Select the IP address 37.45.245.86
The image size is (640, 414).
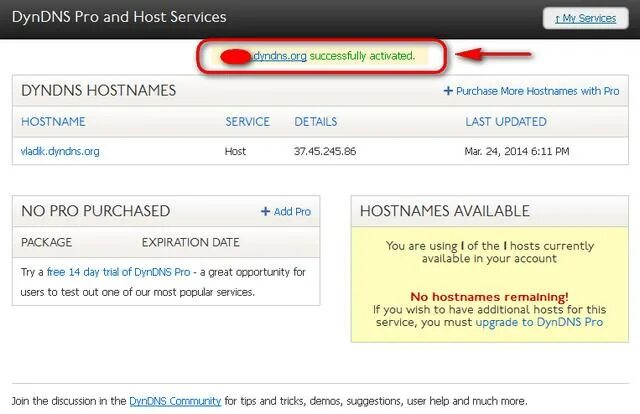[325, 151]
